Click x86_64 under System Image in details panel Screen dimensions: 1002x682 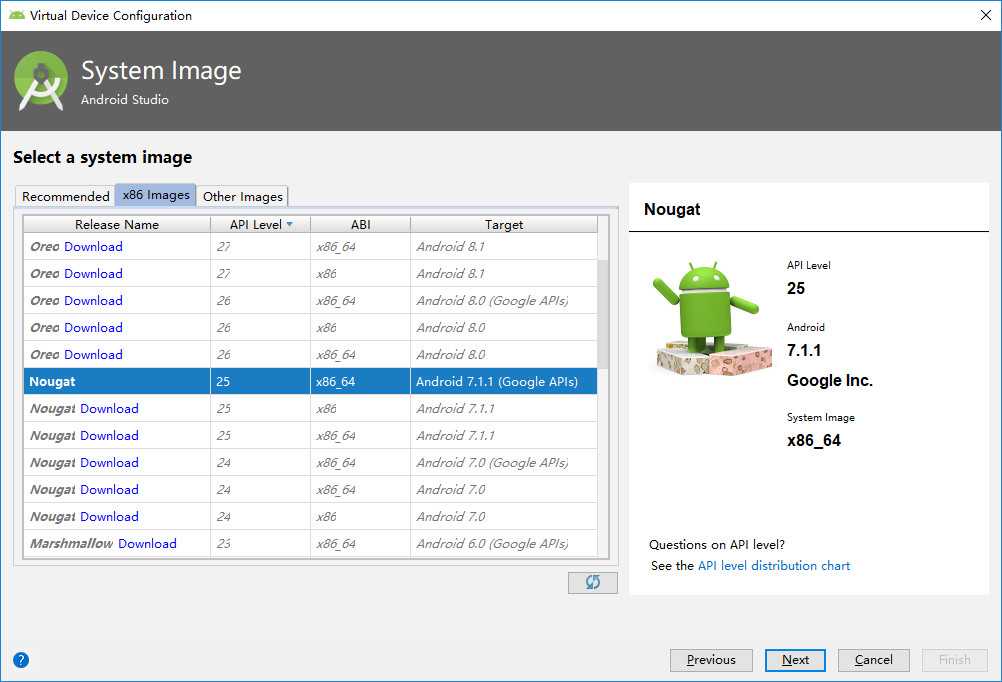coord(813,441)
